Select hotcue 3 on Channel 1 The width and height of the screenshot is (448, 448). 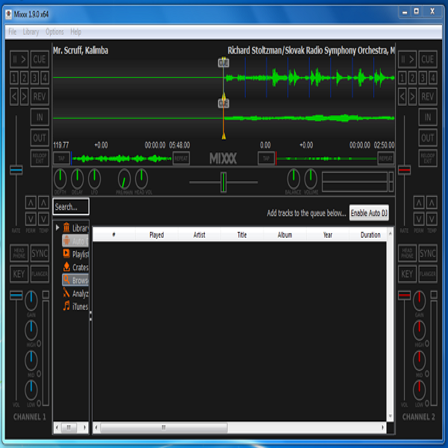(x=35, y=78)
